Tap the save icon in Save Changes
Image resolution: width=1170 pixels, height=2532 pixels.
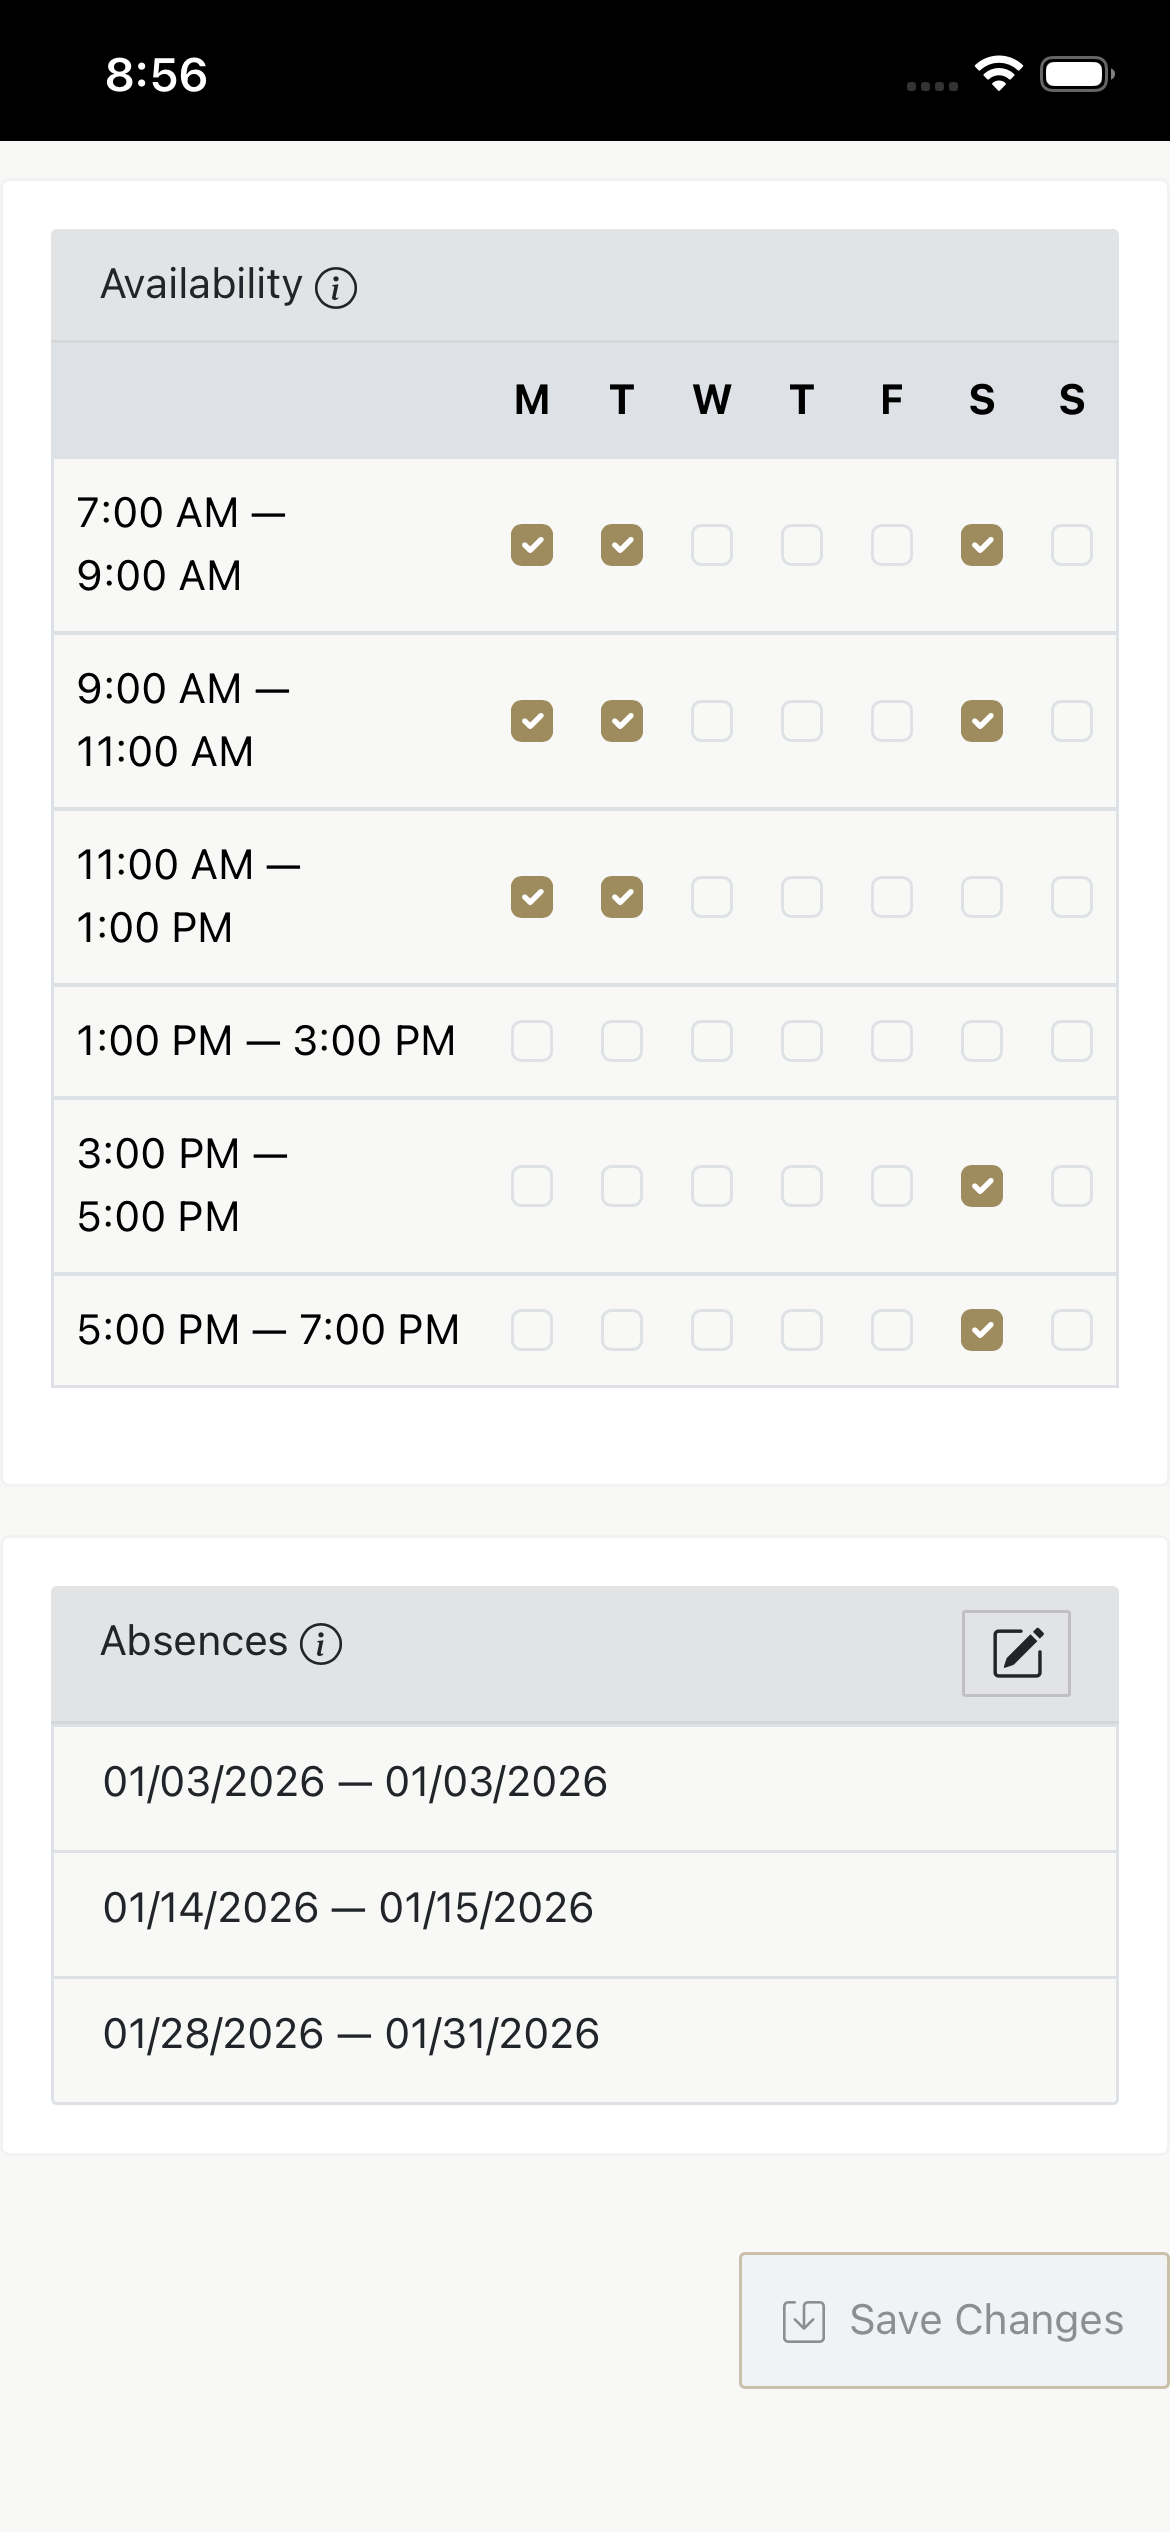pyautogui.click(x=803, y=2321)
